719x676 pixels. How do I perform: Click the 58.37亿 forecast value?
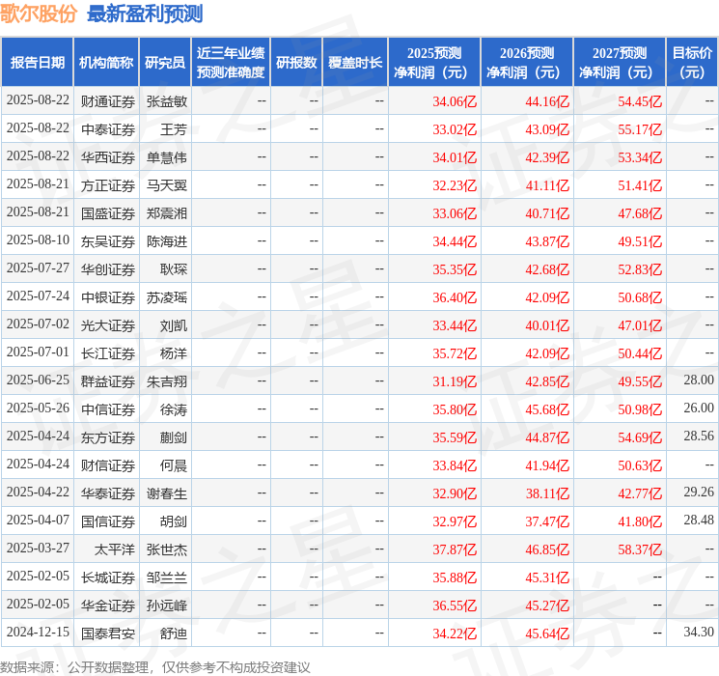coord(640,549)
